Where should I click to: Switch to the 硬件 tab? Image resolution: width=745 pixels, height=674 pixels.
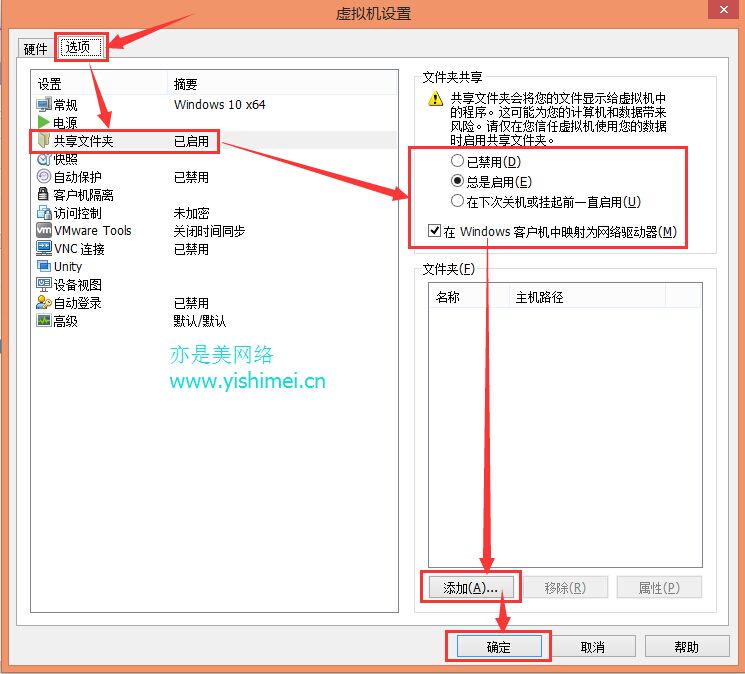(36, 49)
